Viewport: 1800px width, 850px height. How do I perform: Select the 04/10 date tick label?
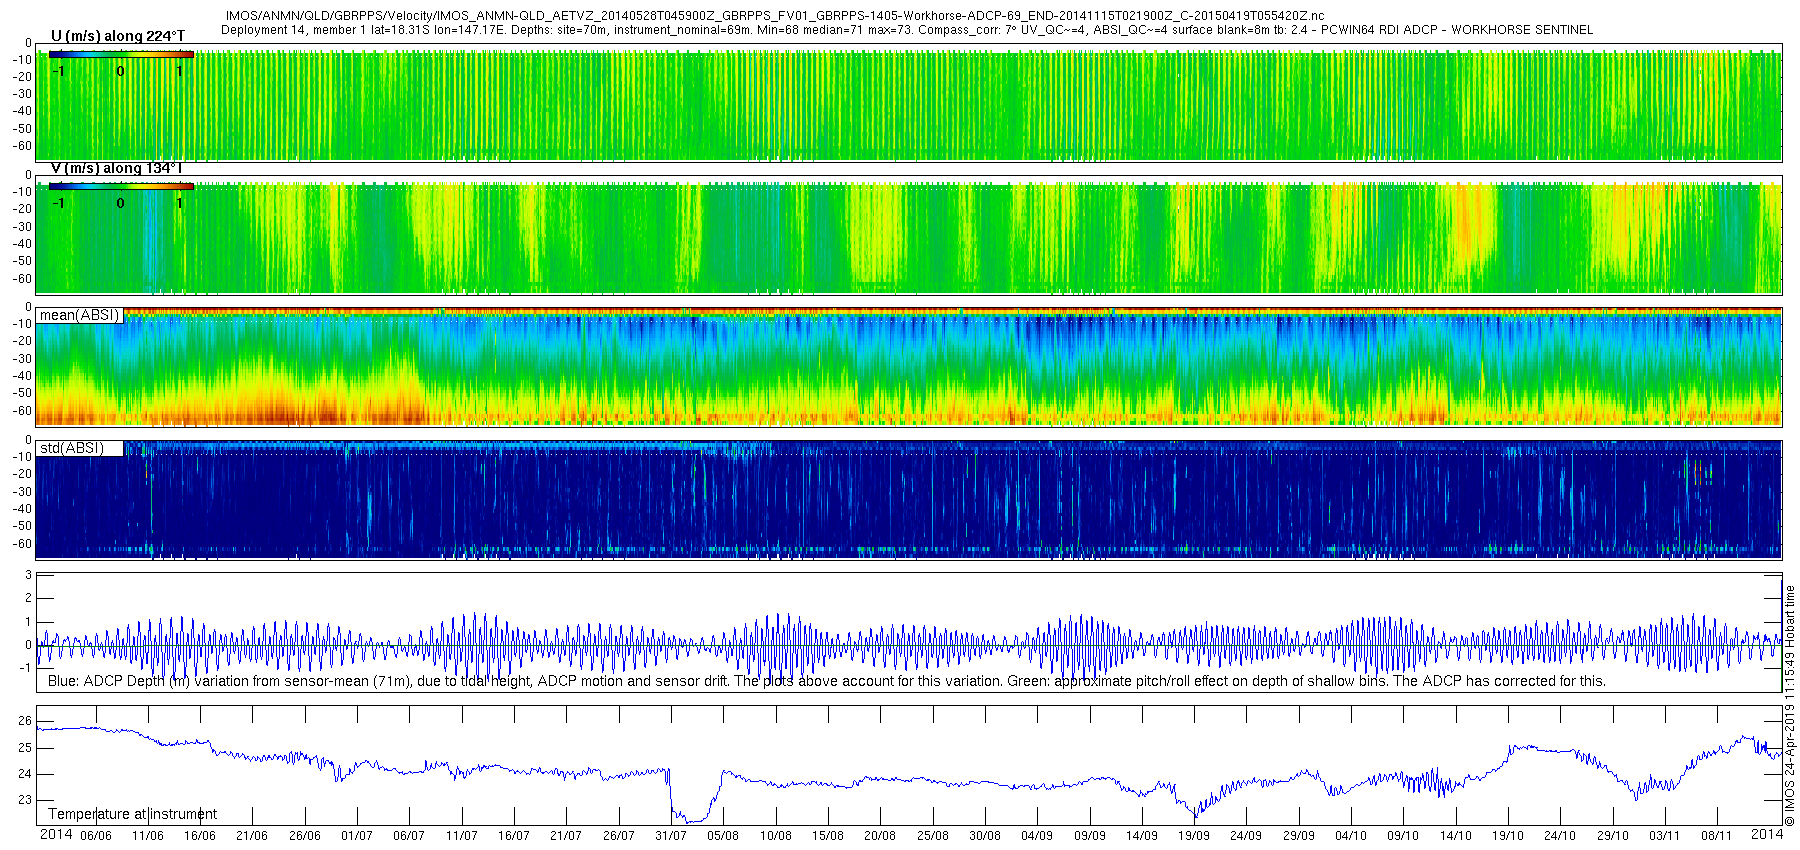click(x=1350, y=836)
